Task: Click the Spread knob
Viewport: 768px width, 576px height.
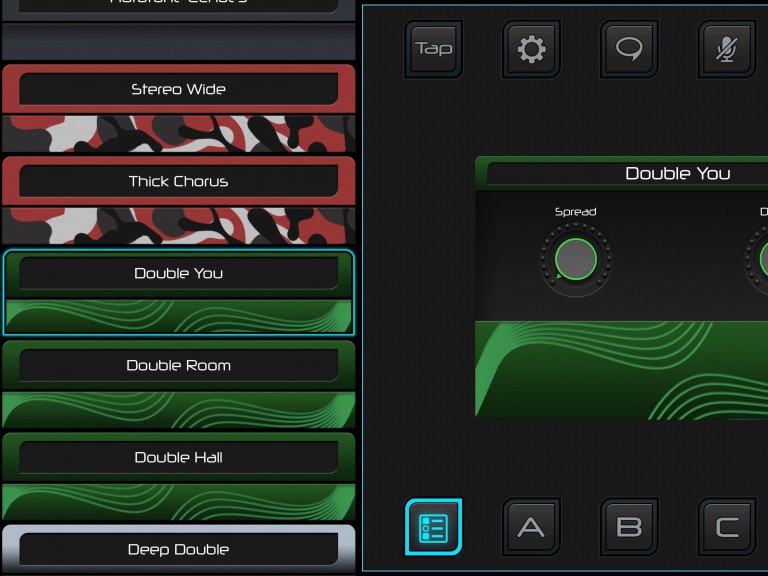Action: pos(575,260)
